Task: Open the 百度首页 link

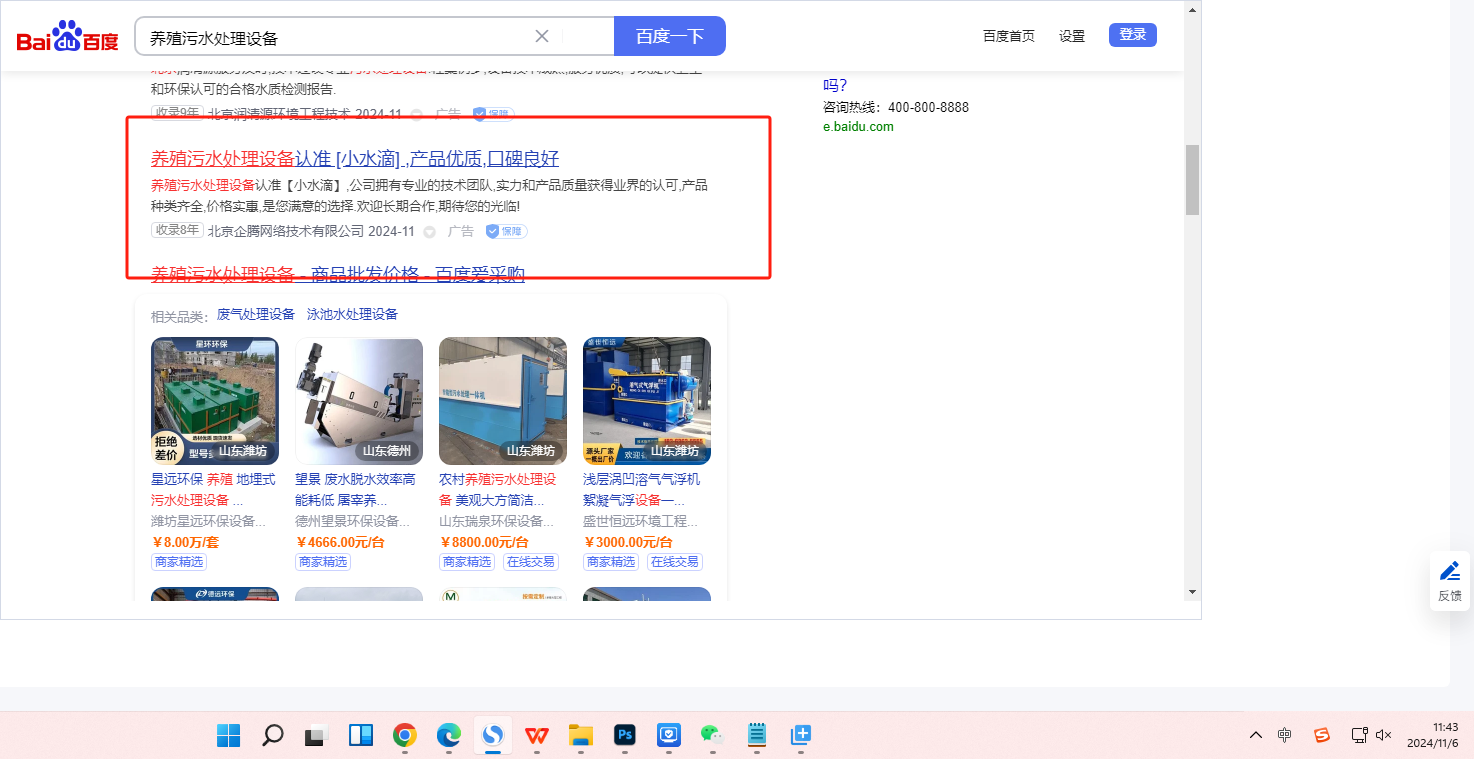Action: point(1009,36)
